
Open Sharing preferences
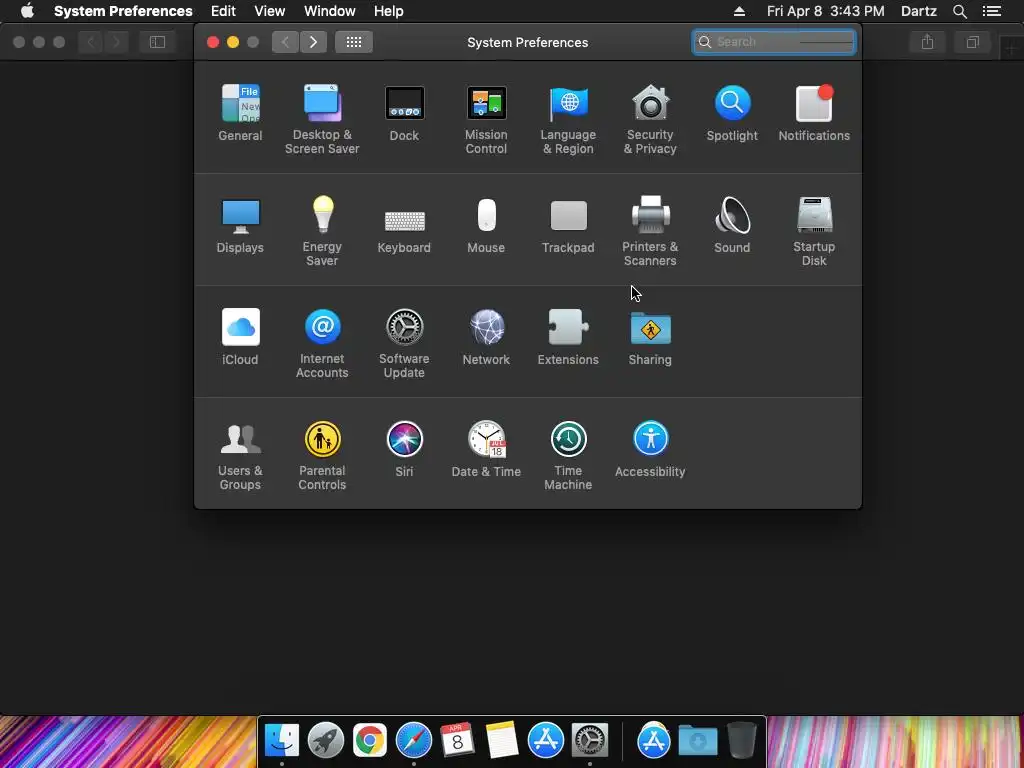pos(650,337)
